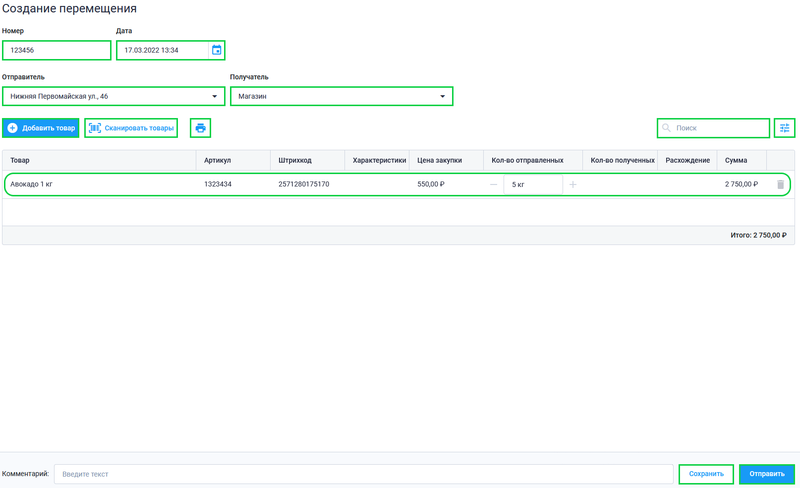The width and height of the screenshot is (800, 488).
Task: Click into the Поиск search field
Action: pyautogui.click(x=718, y=128)
